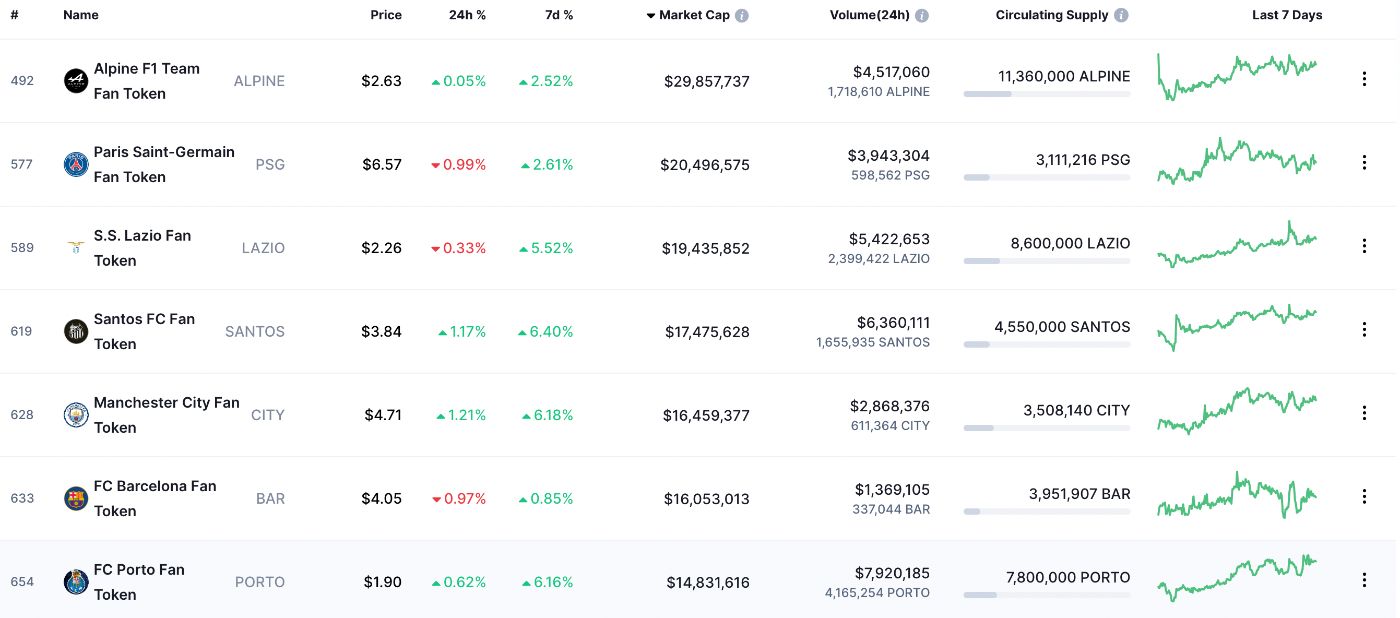Image resolution: width=1400 pixels, height=618 pixels.
Task: Select the Name column header
Action: (81, 15)
